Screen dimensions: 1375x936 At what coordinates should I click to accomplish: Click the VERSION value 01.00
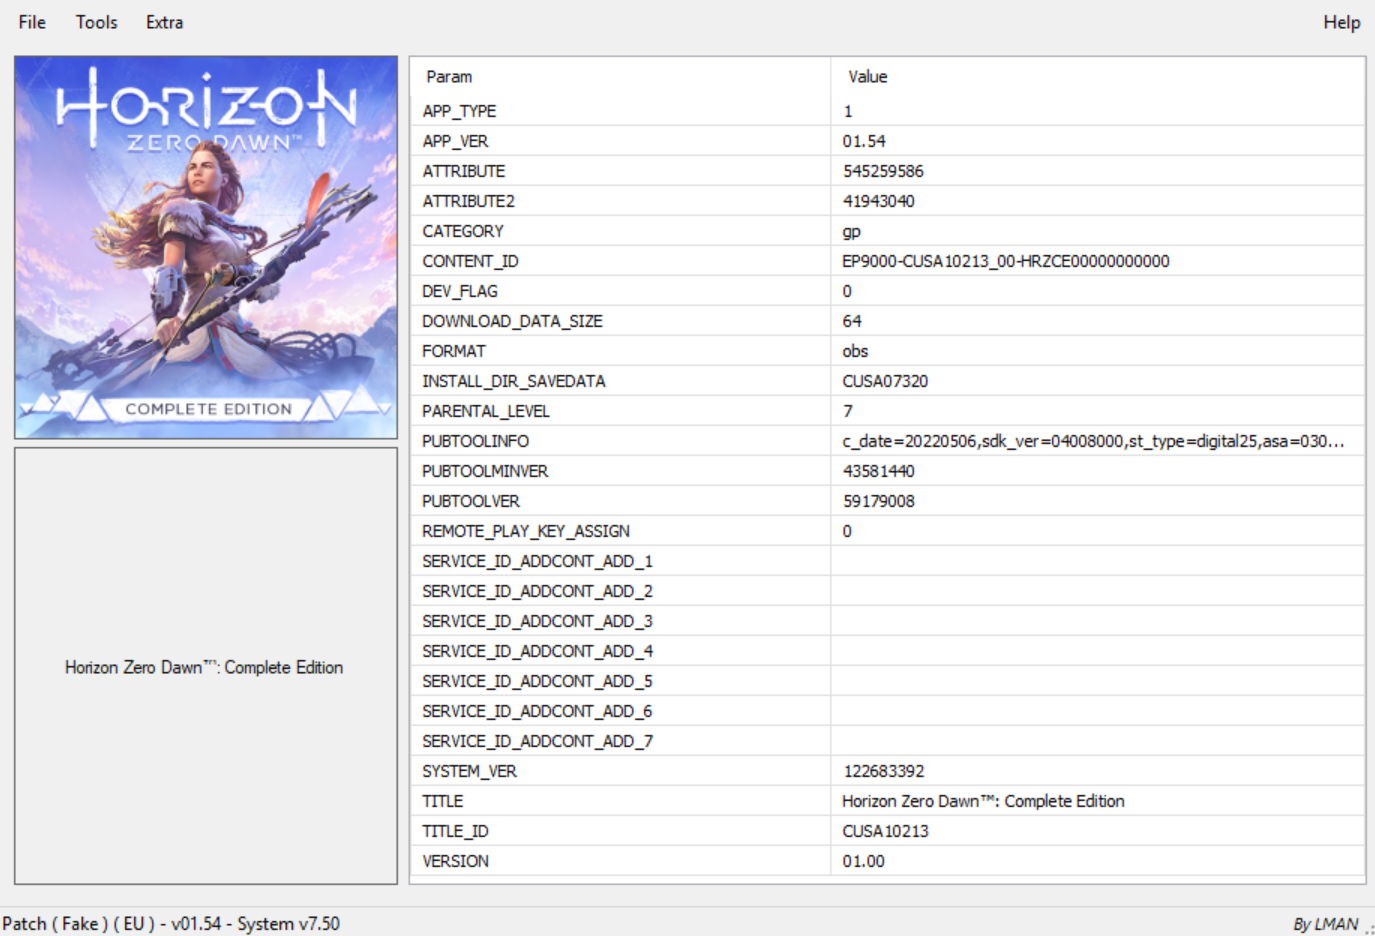[863, 861]
